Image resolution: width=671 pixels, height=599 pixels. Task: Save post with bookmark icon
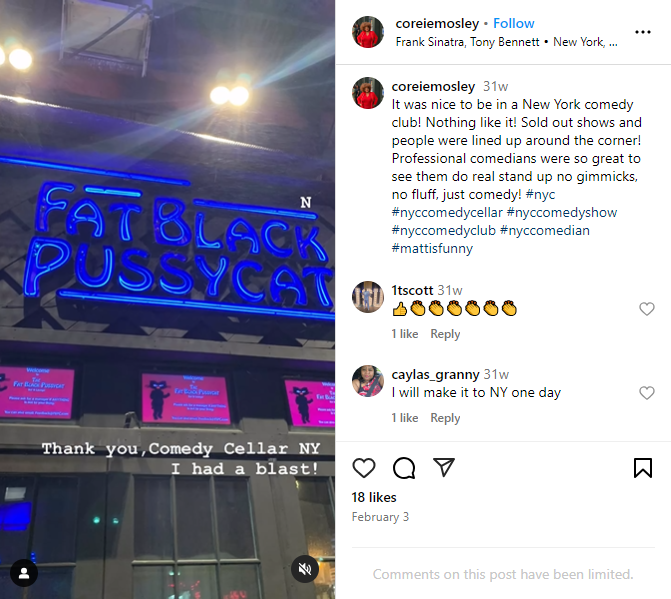[x=643, y=468]
